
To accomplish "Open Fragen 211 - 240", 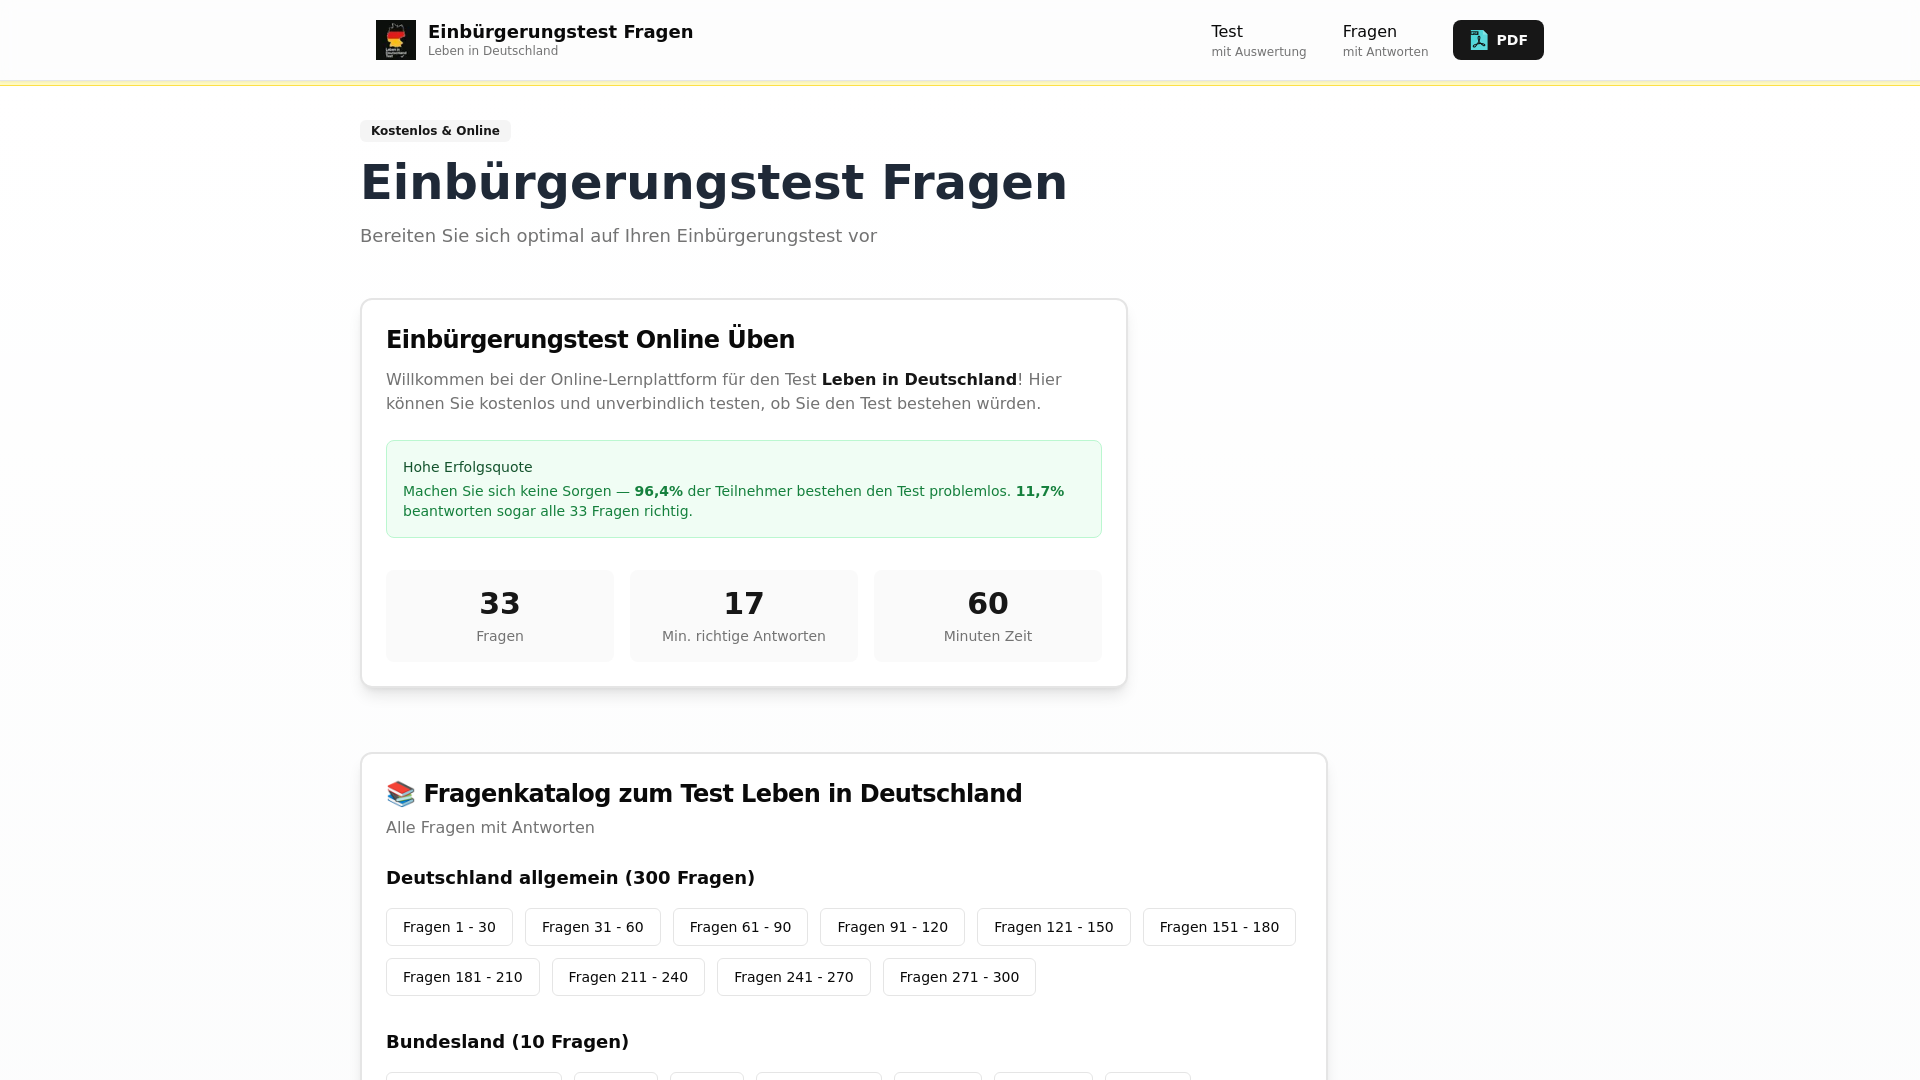I will 628,977.
